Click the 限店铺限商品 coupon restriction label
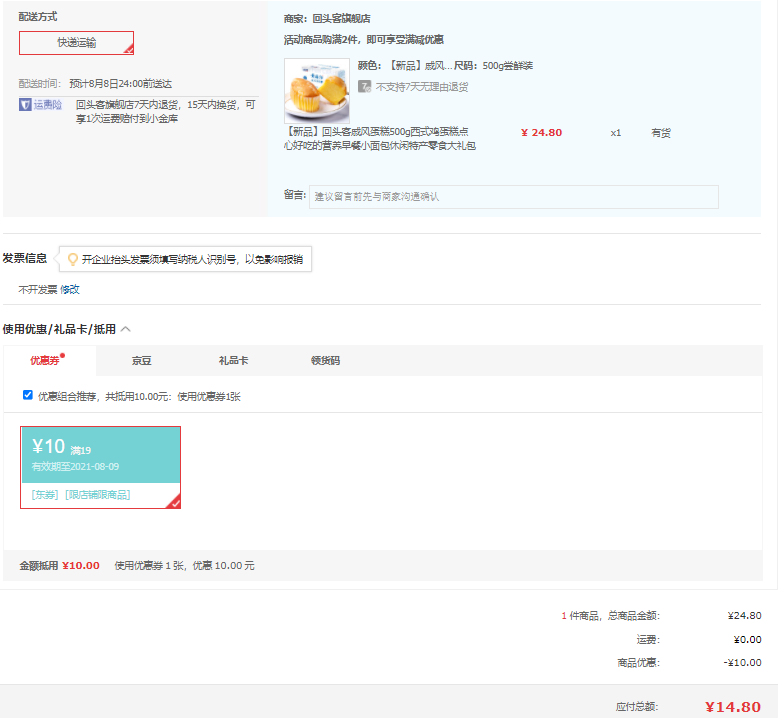Screen dimensions: 782x718 point(98,495)
